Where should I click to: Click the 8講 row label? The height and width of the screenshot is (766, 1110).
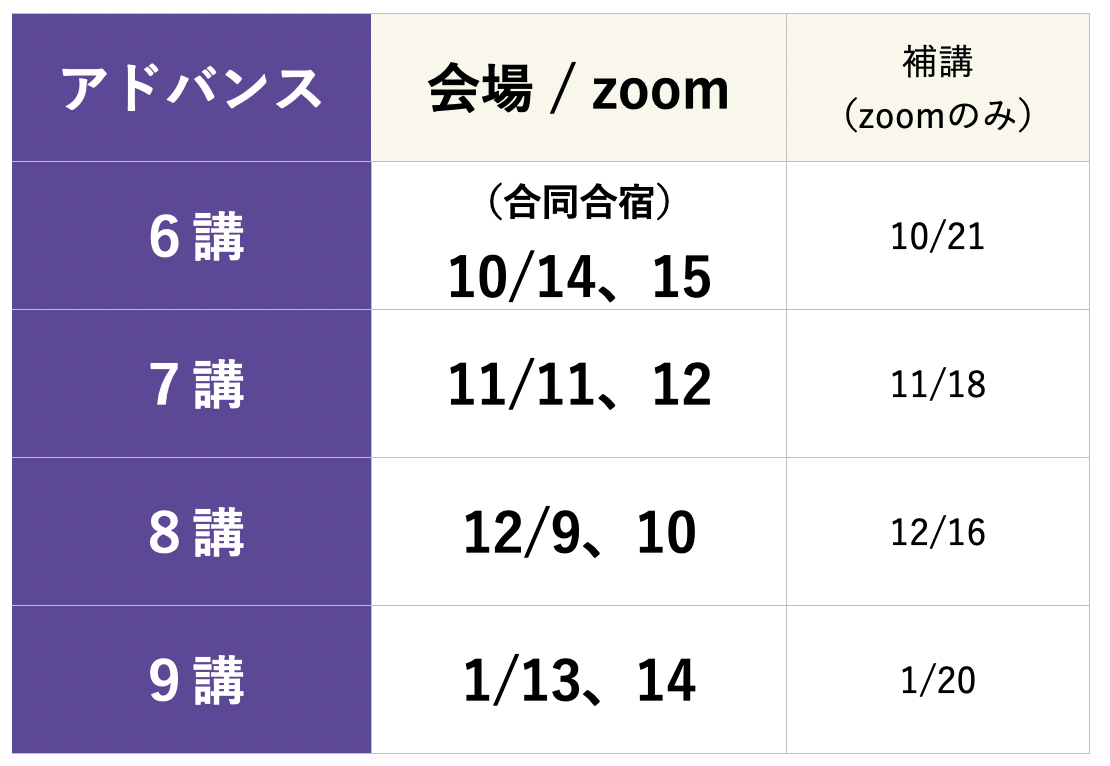tap(196, 532)
